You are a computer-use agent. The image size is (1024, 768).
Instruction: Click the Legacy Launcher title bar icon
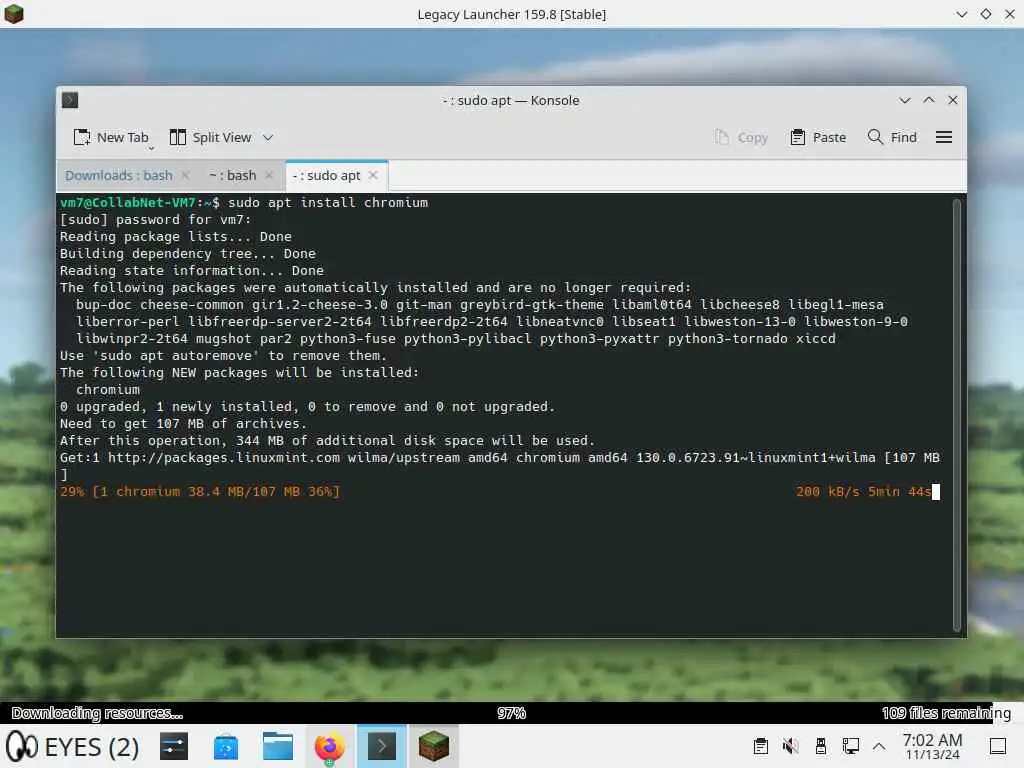tap(14, 14)
